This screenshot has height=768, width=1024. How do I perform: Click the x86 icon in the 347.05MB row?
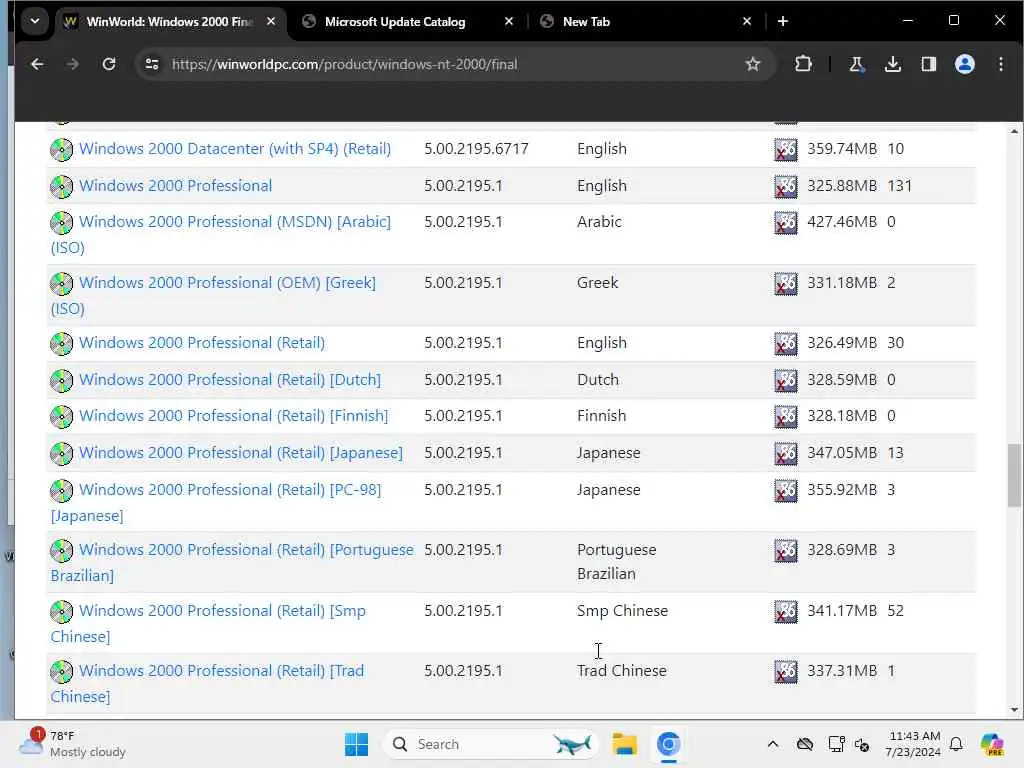tap(786, 453)
